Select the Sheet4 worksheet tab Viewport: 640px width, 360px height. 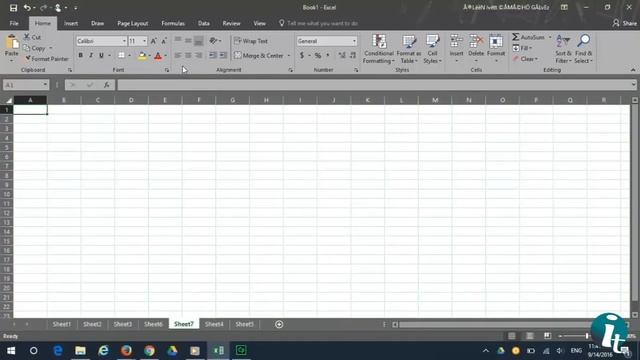[x=214, y=324]
